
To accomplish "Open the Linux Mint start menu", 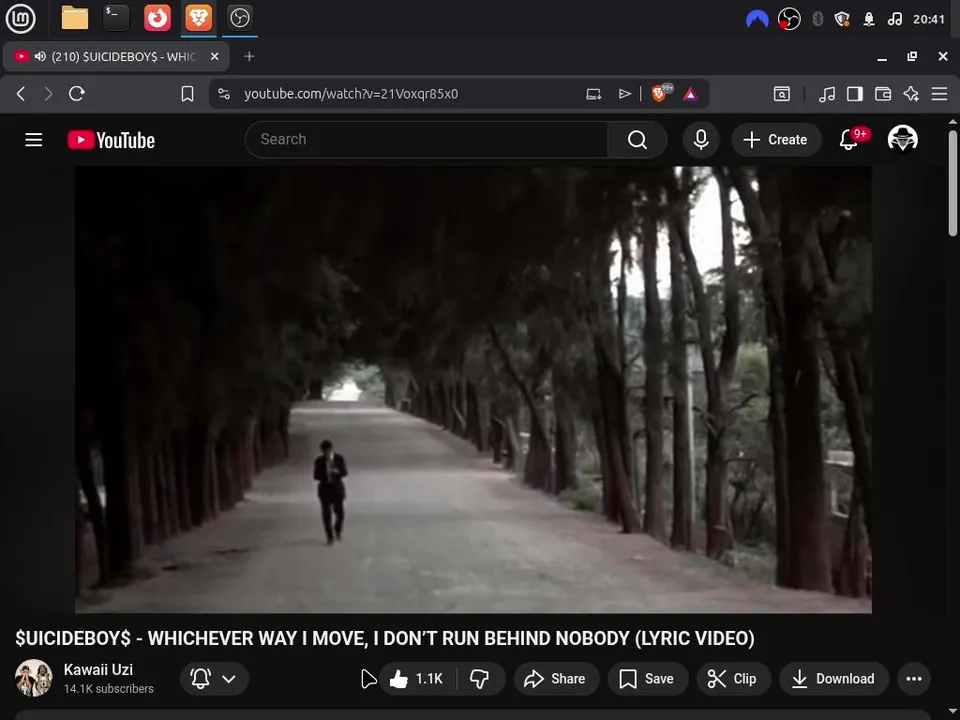I will tap(21, 18).
